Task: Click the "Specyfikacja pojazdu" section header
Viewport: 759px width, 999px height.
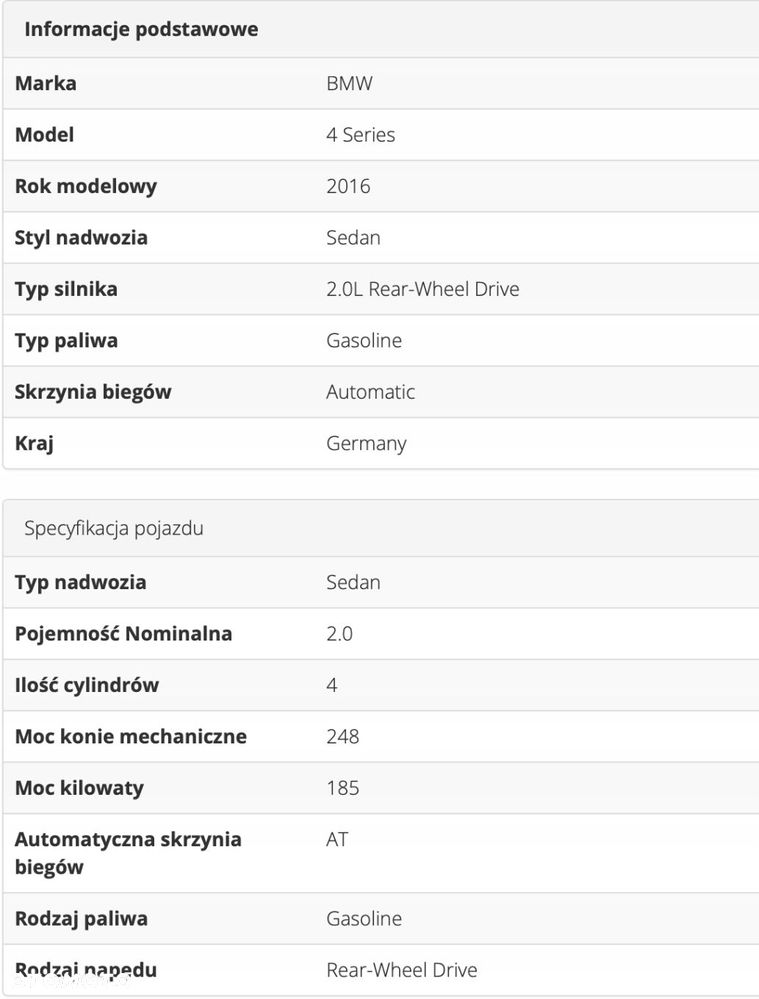Action: 114,528
